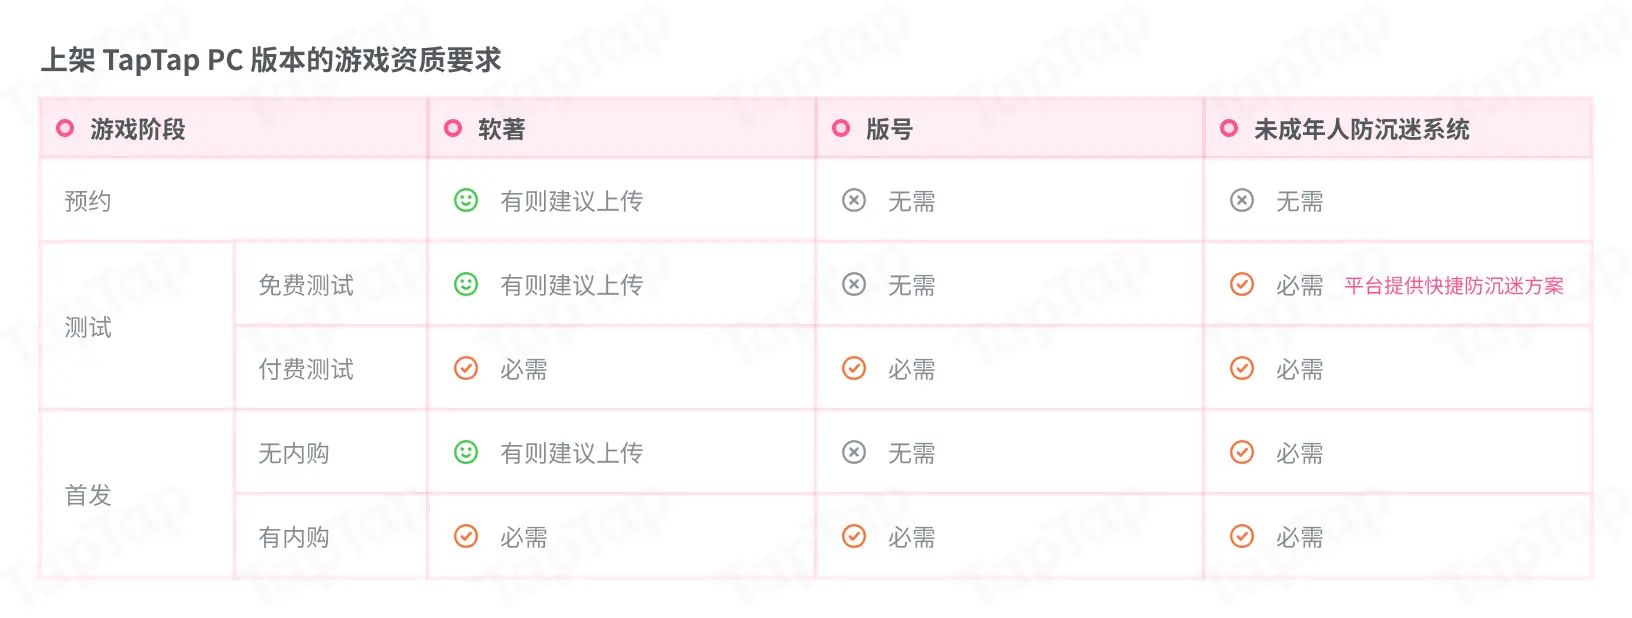Click the 首发 stage cell
The image size is (1632, 618).
(x=88, y=495)
